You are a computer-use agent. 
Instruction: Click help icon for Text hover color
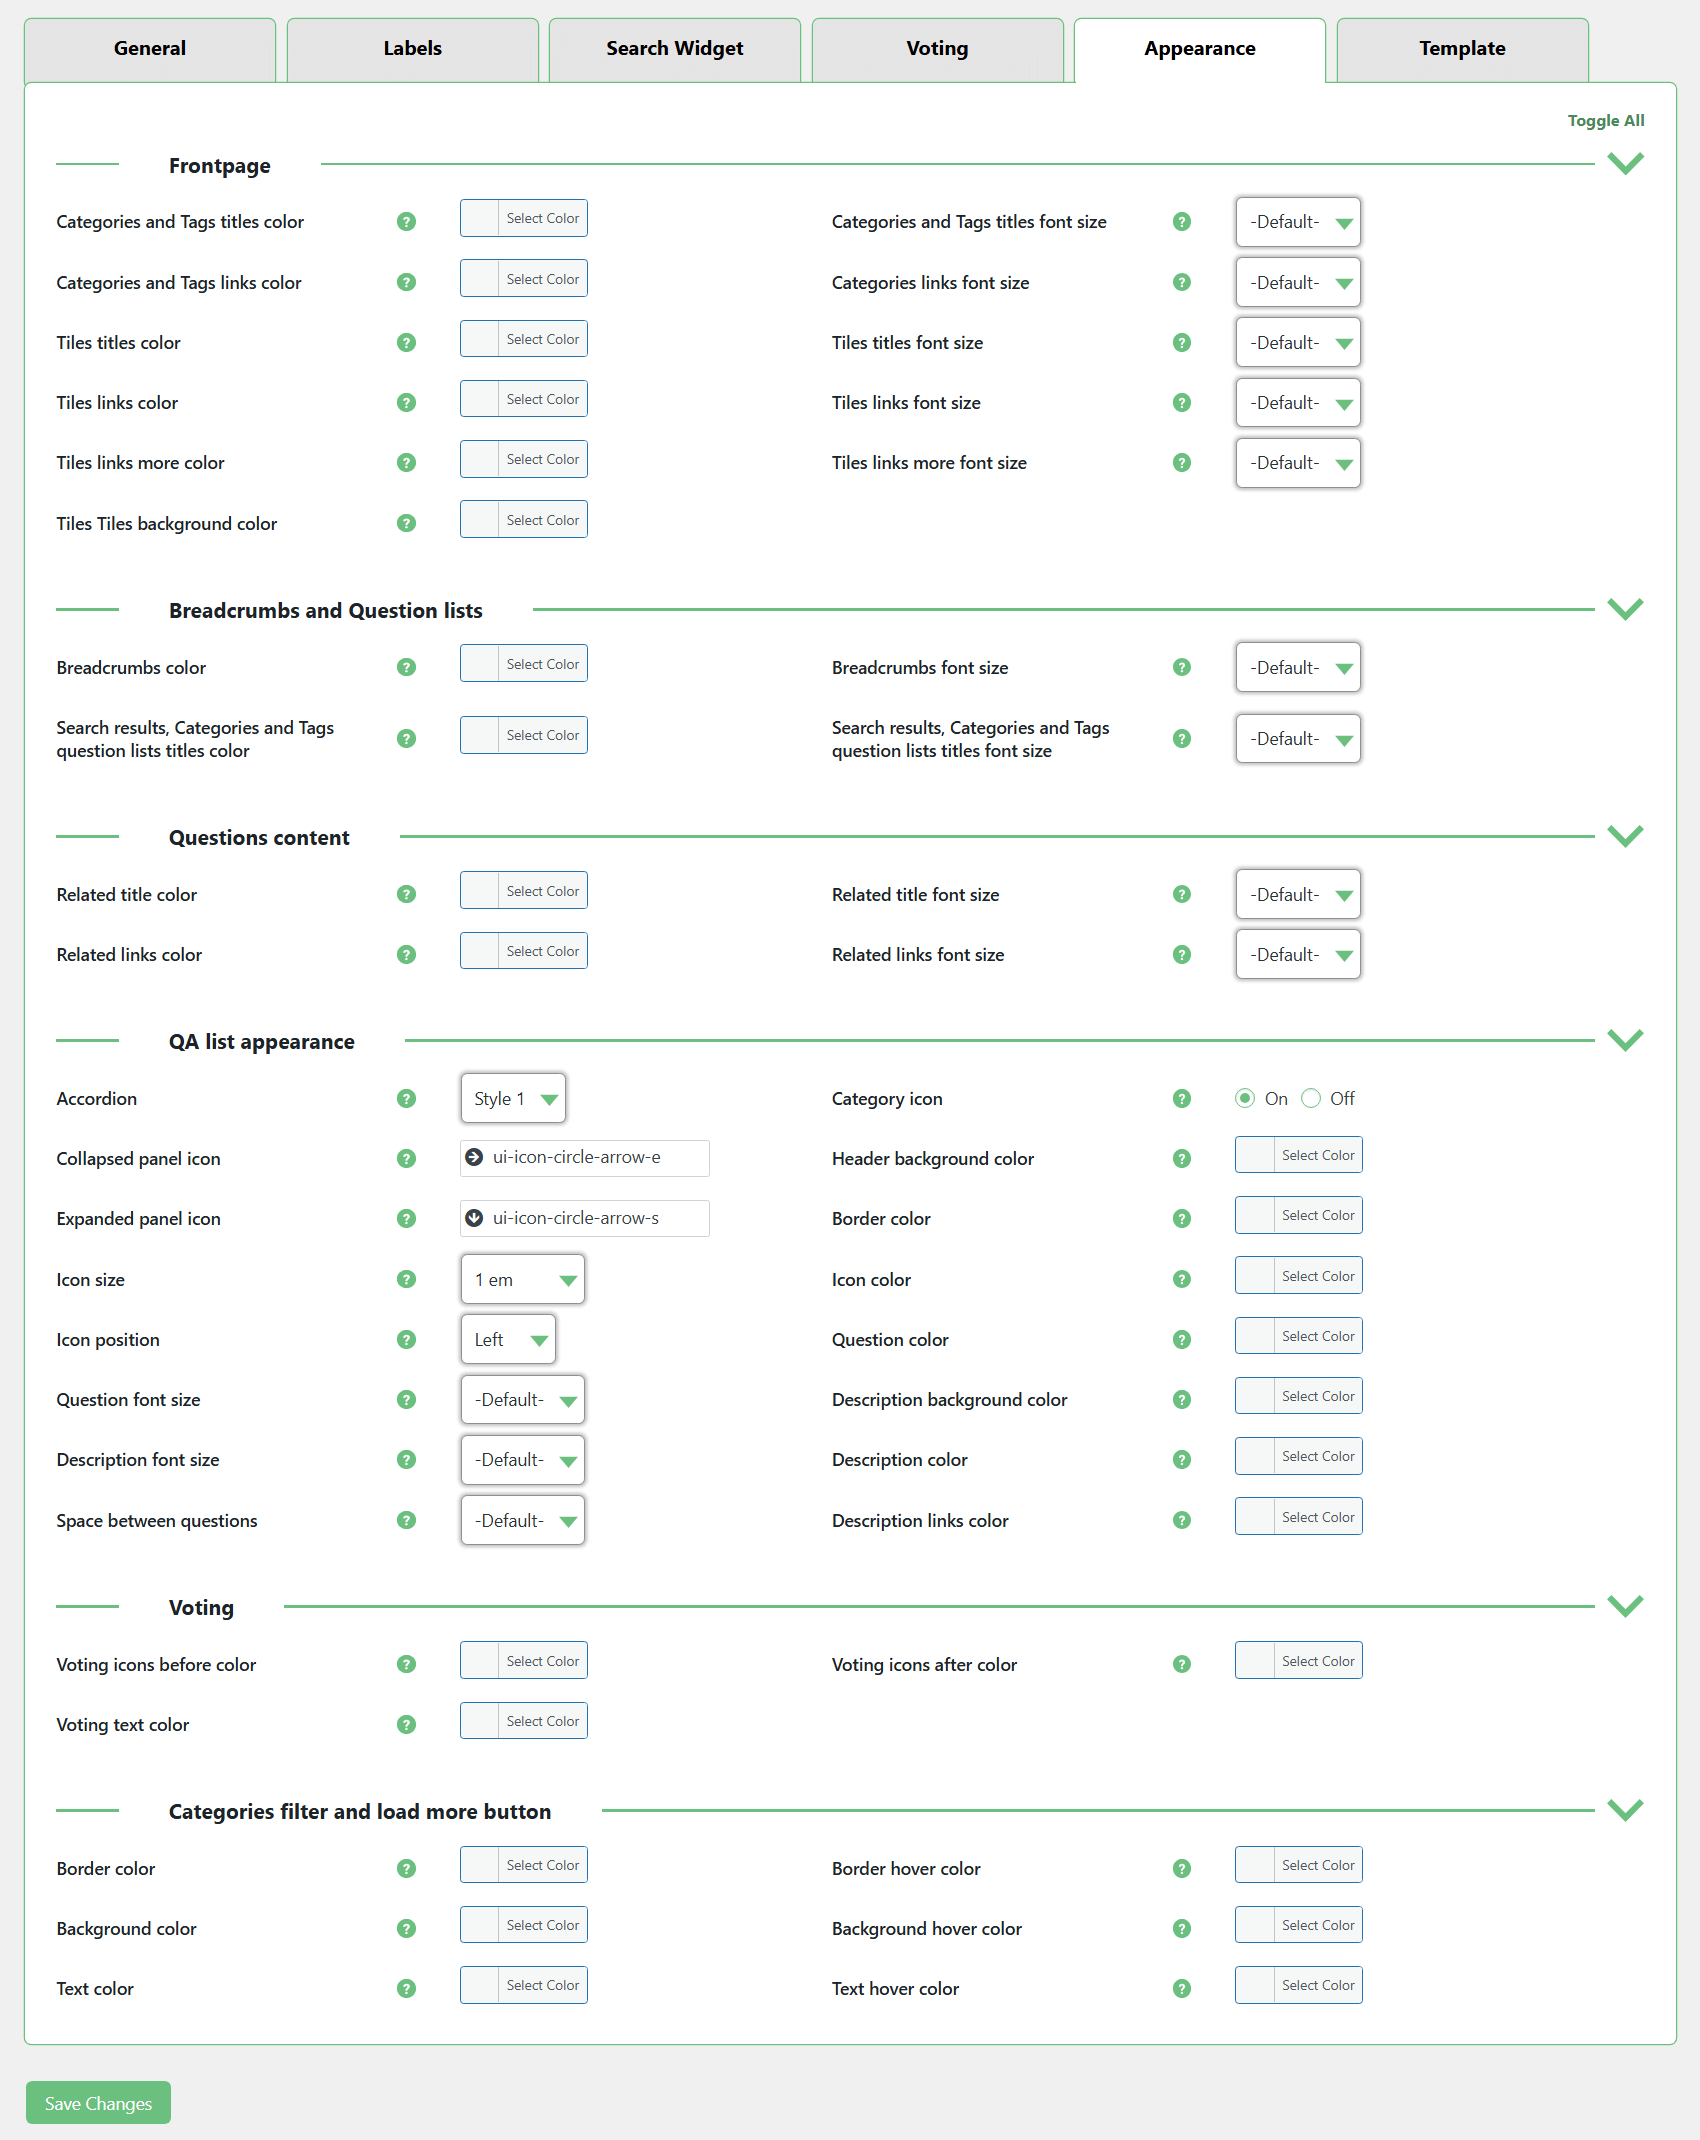1182,1989
